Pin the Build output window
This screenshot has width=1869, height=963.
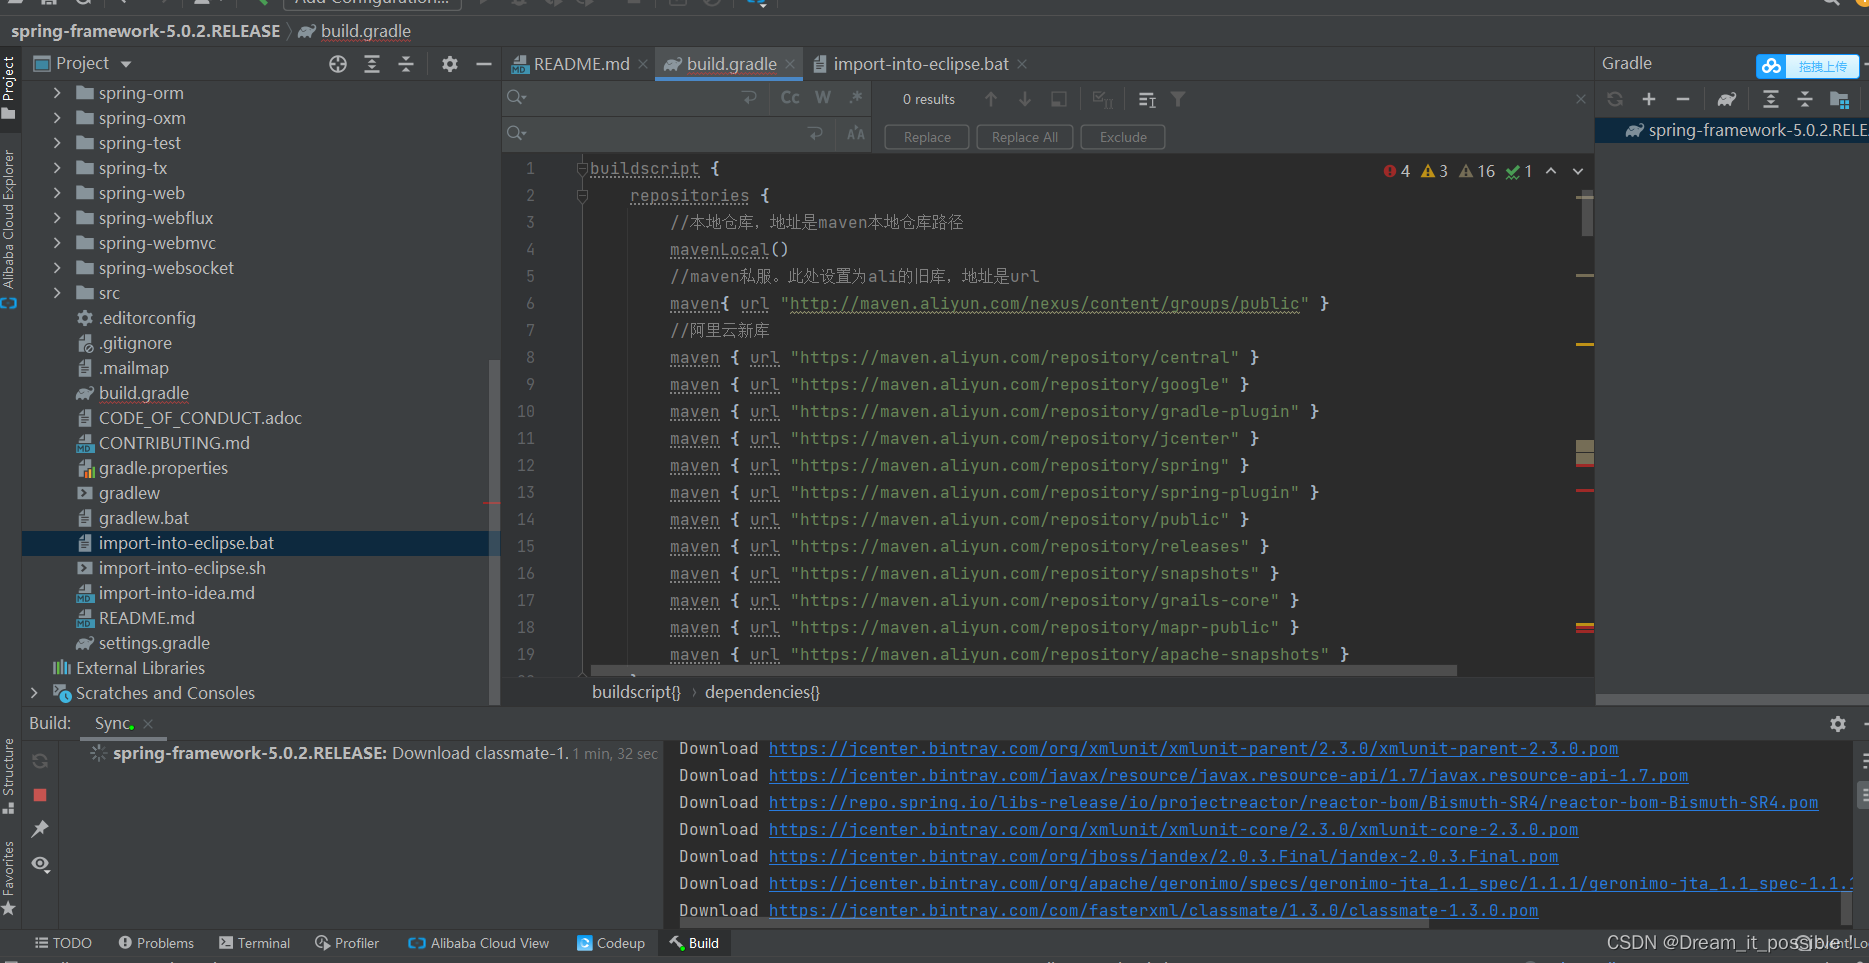point(40,828)
